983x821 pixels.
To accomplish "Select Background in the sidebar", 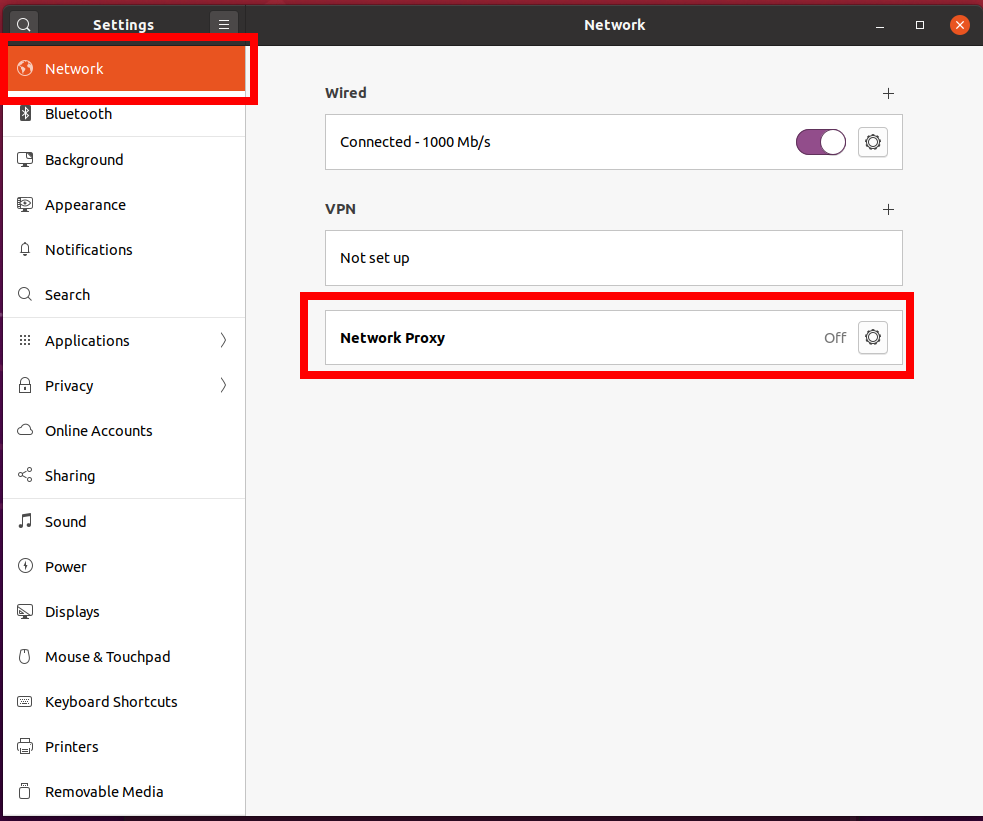I will (x=84, y=159).
